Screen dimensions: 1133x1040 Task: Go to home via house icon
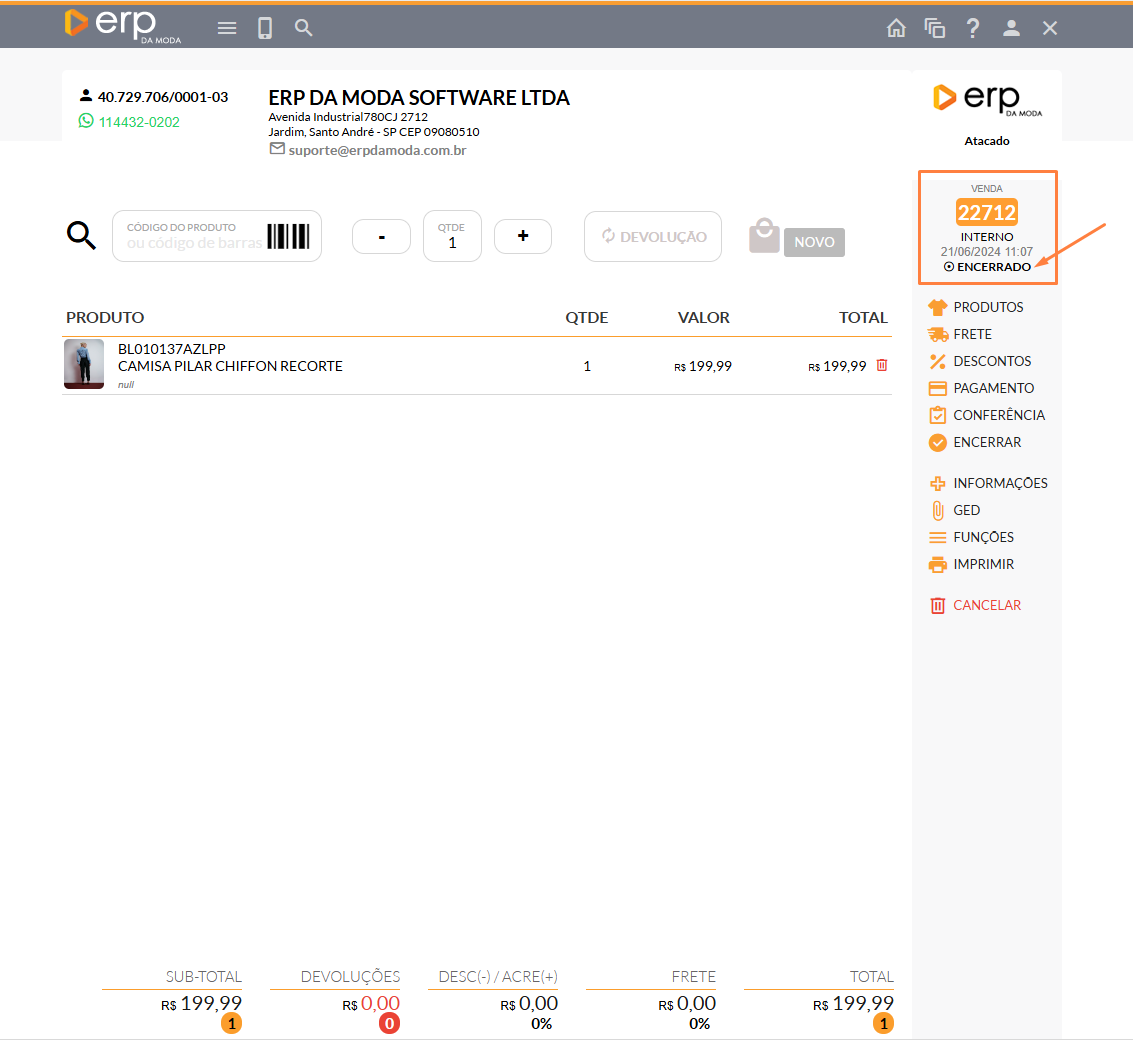pyautogui.click(x=896, y=28)
